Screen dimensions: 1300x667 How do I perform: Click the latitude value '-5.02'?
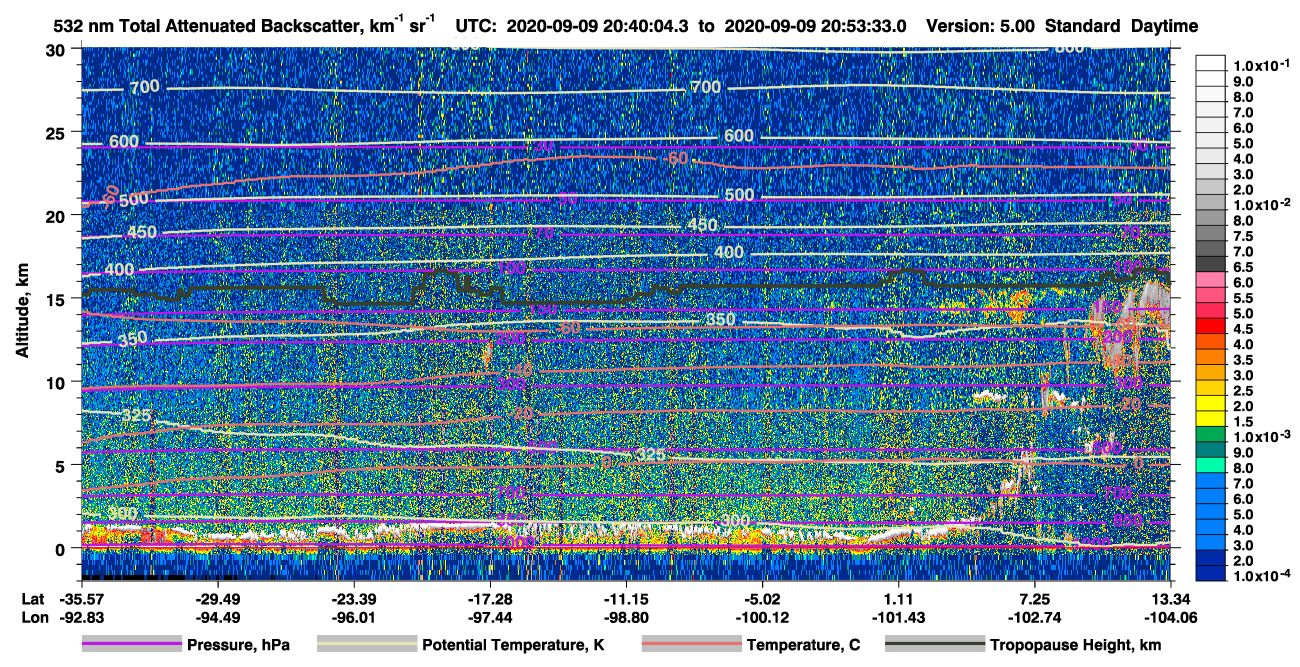point(762,600)
